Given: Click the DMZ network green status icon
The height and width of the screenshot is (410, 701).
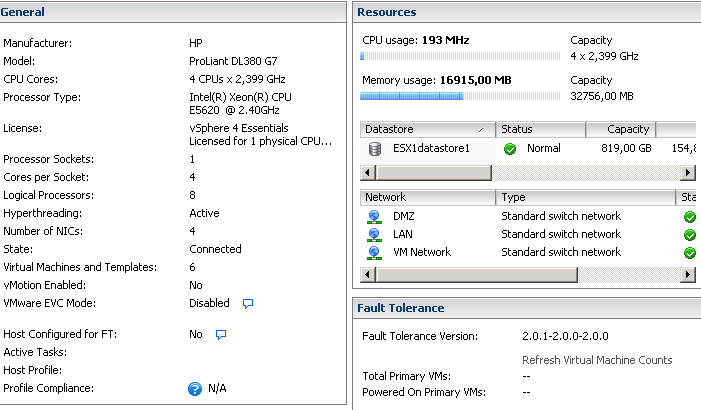Looking at the screenshot, I should click(x=689, y=216).
